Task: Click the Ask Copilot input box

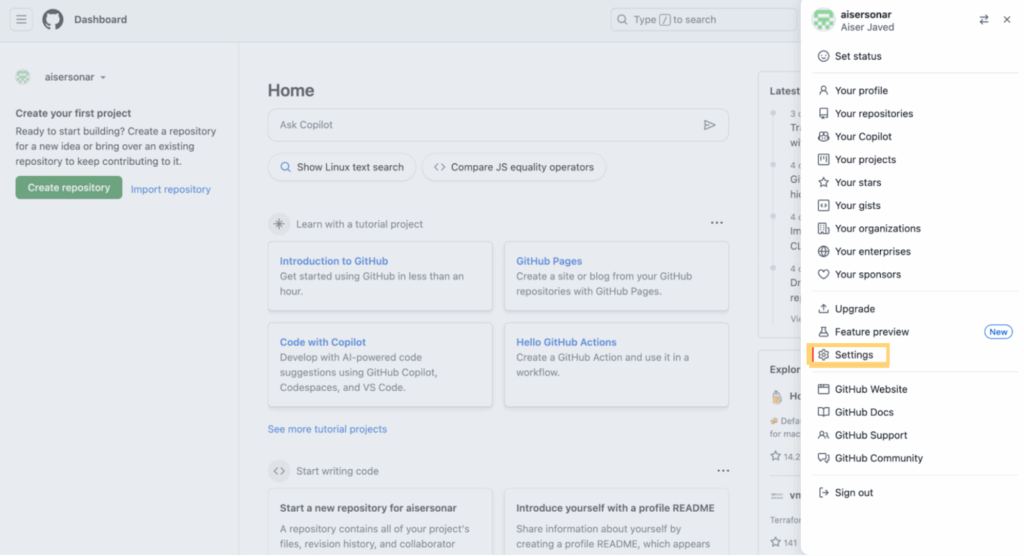Action: [498, 125]
